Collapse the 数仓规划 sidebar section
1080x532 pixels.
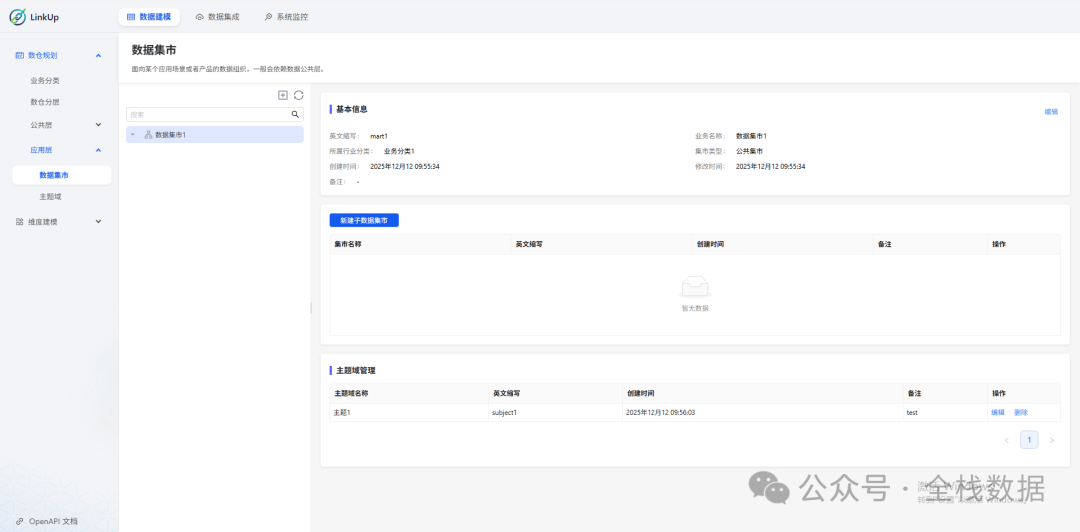pos(98,56)
